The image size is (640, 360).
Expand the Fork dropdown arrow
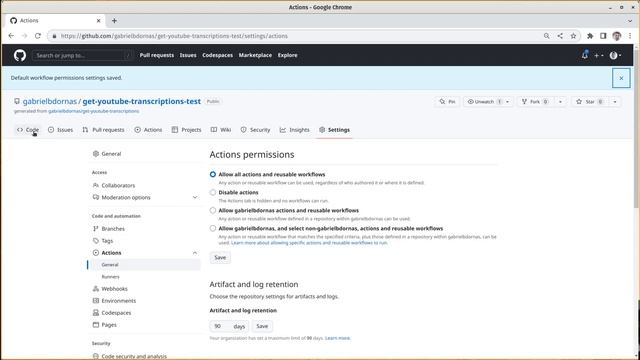560,102
